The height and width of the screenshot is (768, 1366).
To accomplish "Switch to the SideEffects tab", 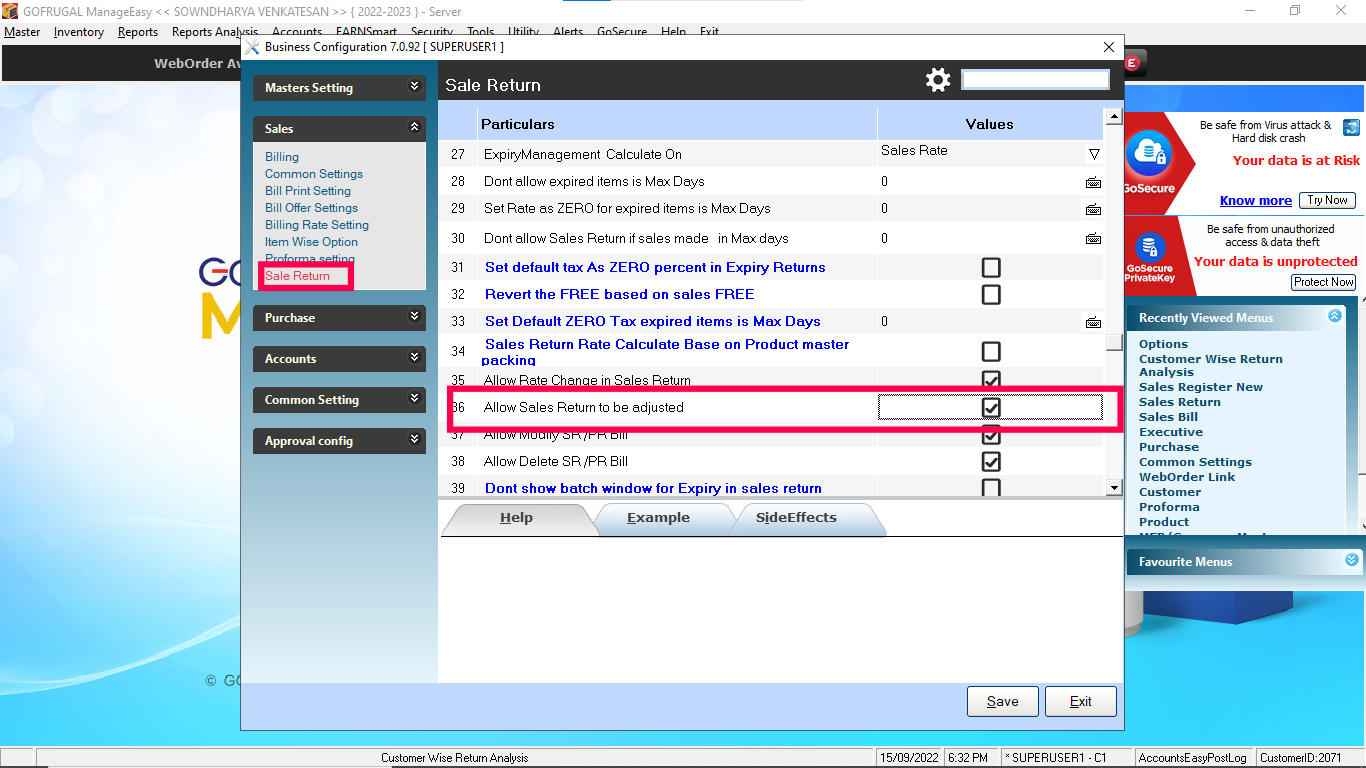I will click(x=796, y=518).
